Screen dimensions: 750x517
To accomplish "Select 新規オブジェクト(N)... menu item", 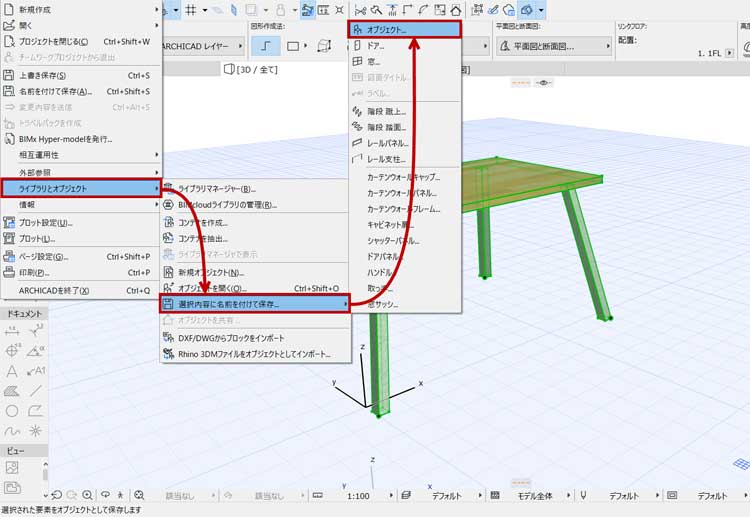I will point(256,273).
